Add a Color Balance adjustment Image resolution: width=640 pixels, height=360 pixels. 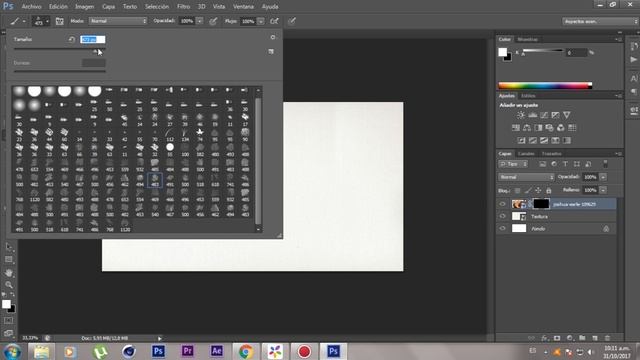pyautogui.click(x=527, y=128)
